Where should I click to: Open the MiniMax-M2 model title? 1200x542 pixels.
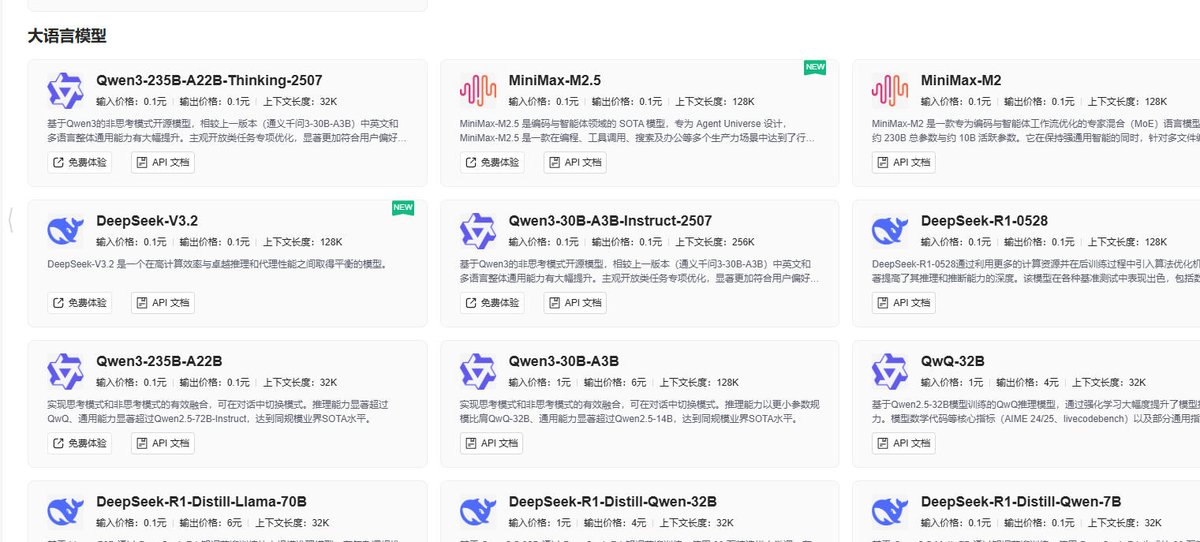coord(961,80)
